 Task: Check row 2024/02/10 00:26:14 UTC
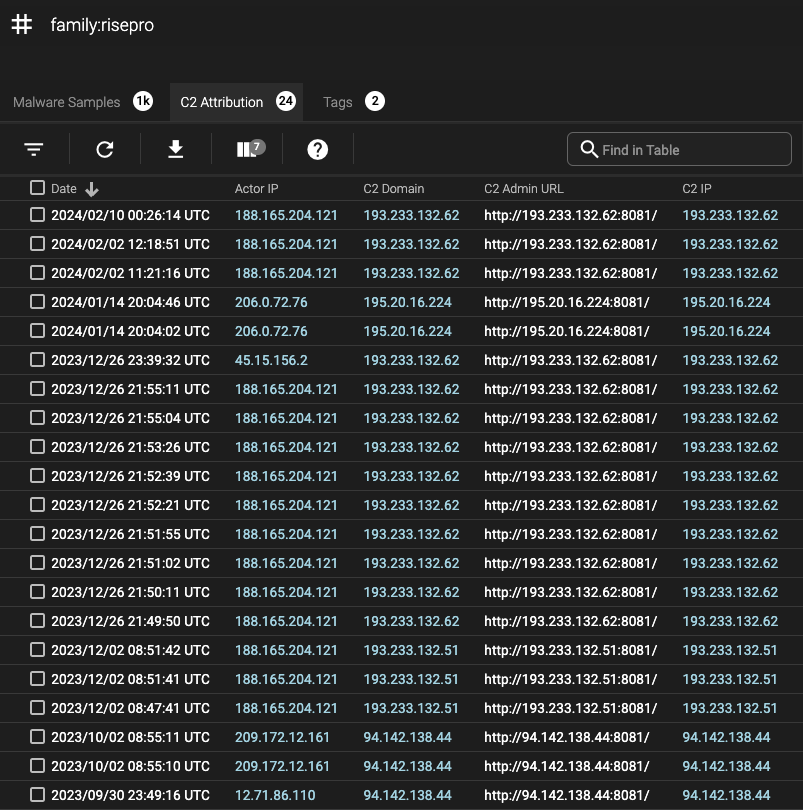[37, 214]
